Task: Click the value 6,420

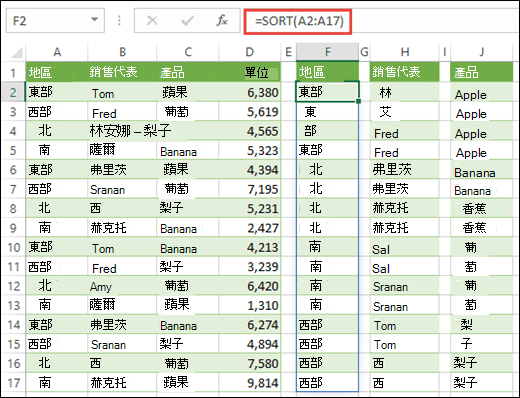Action: [x=263, y=286]
